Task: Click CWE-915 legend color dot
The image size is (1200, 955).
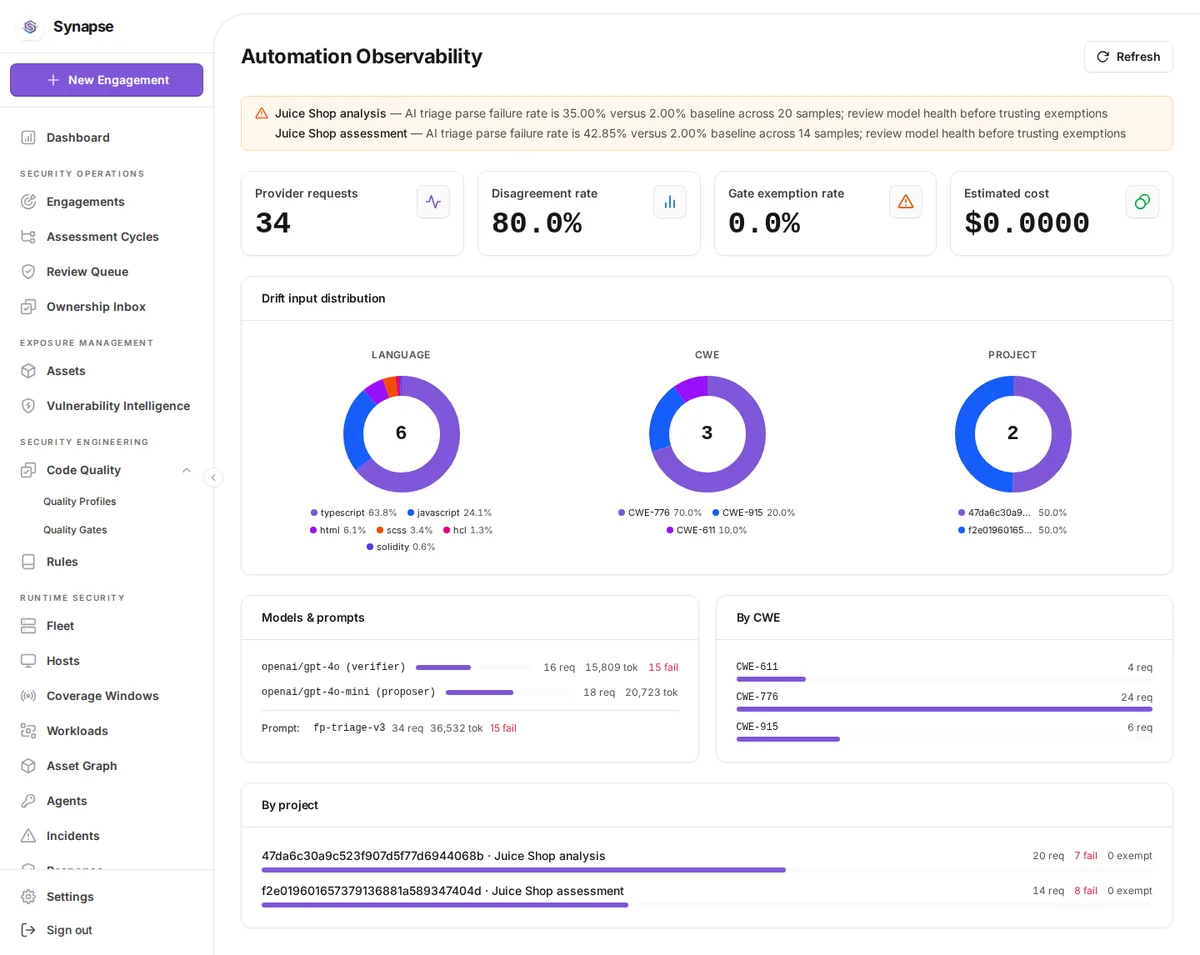Action: click(716, 513)
